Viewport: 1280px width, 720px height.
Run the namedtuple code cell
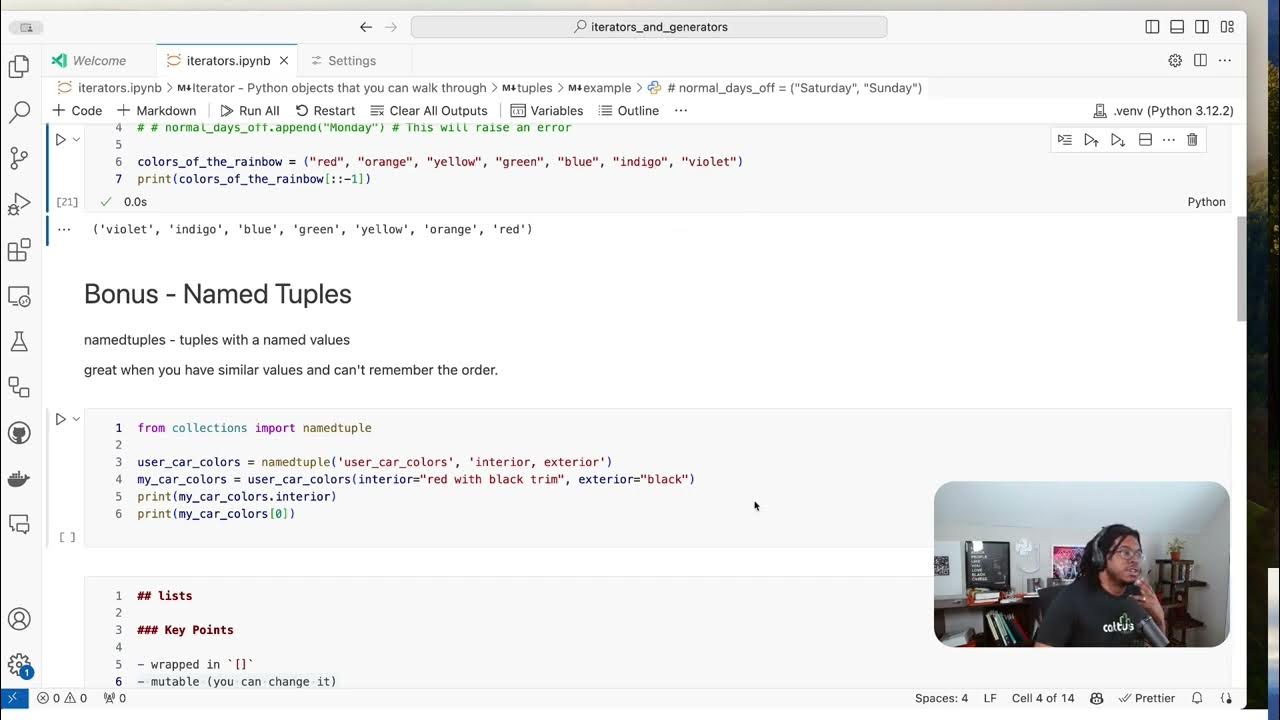click(x=61, y=419)
